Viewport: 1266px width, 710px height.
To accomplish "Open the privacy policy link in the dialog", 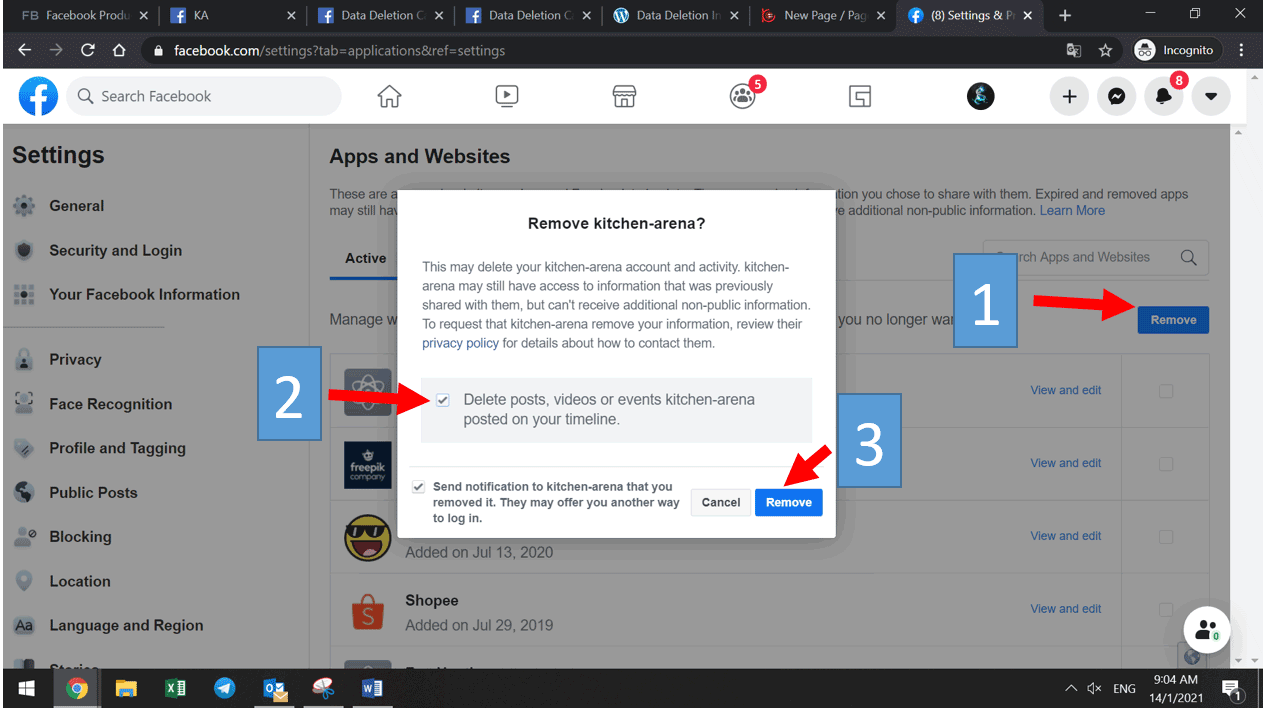I will point(460,343).
